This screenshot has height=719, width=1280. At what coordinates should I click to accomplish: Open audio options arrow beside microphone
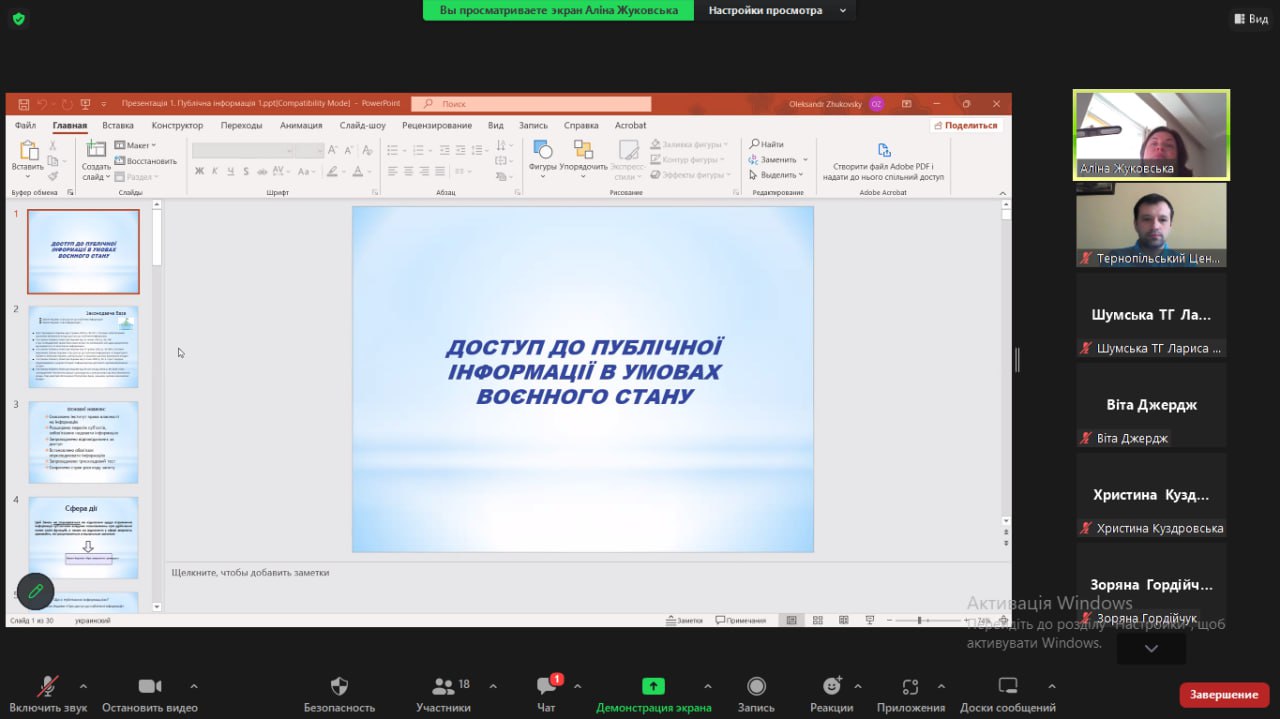point(83,686)
